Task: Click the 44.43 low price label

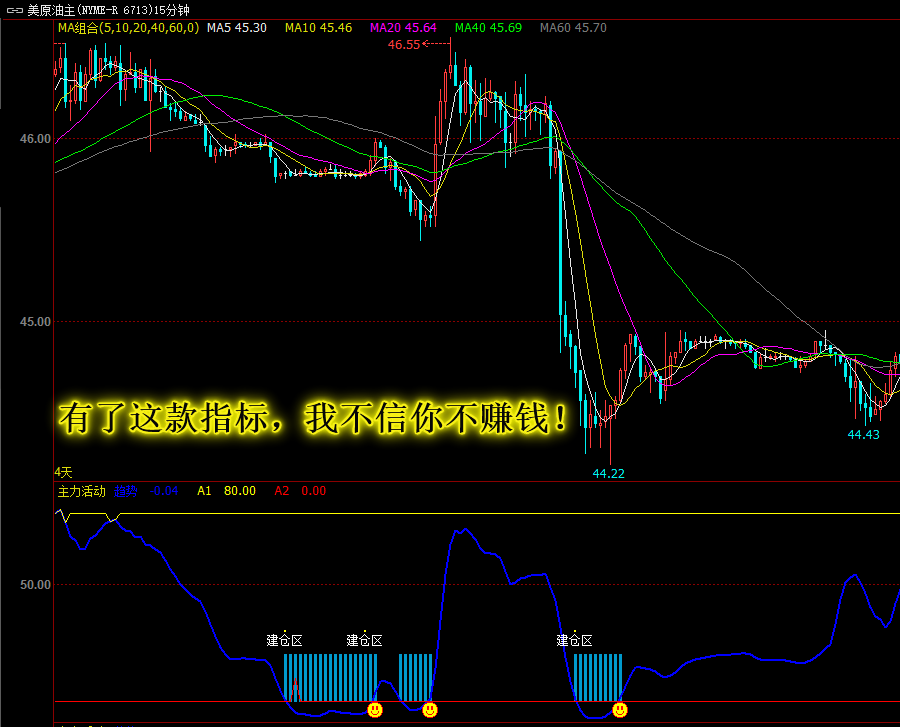Action: pos(863,434)
